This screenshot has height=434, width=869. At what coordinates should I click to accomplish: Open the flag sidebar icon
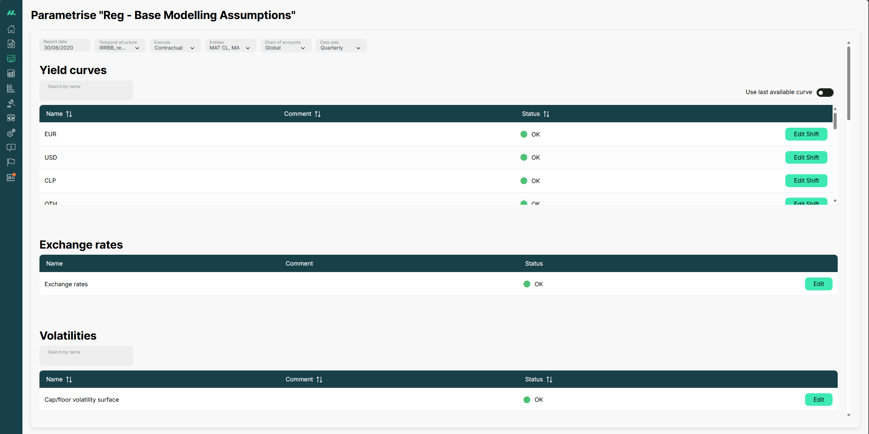11,162
